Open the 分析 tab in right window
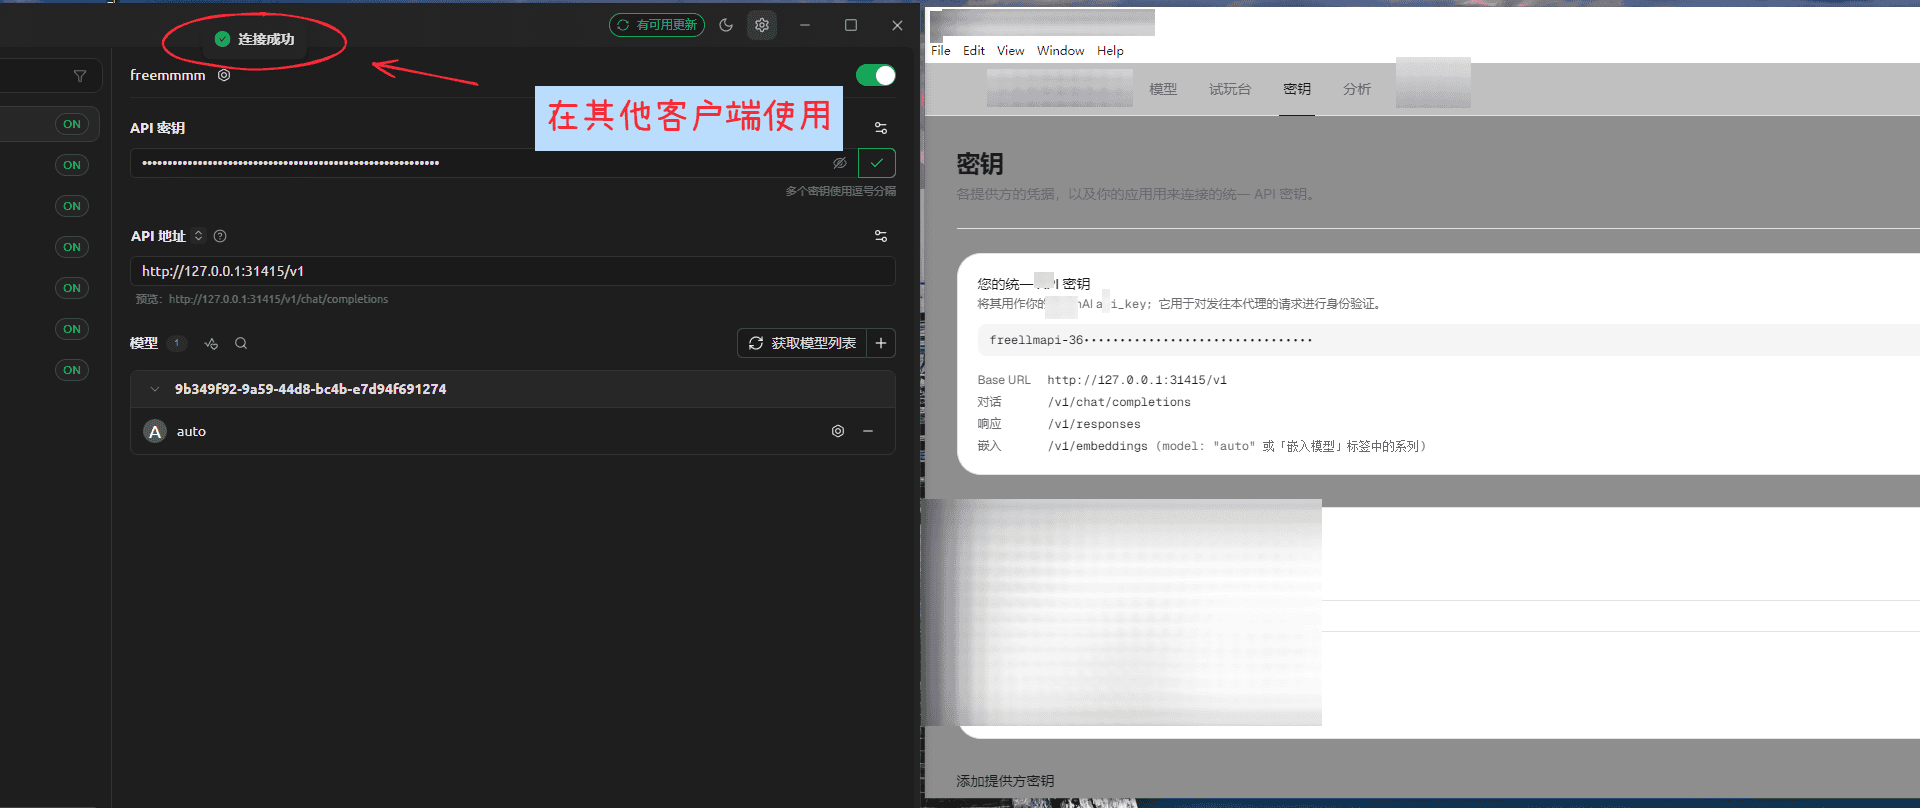The image size is (1920, 808). click(x=1357, y=89)
